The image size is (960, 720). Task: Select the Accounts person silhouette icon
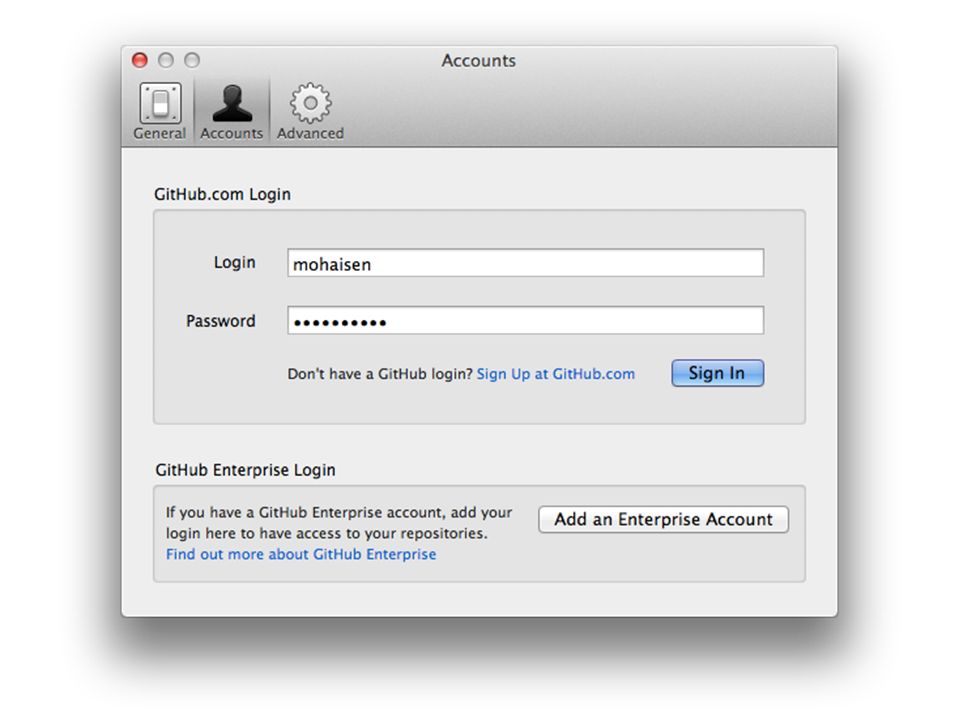point(232,103)
